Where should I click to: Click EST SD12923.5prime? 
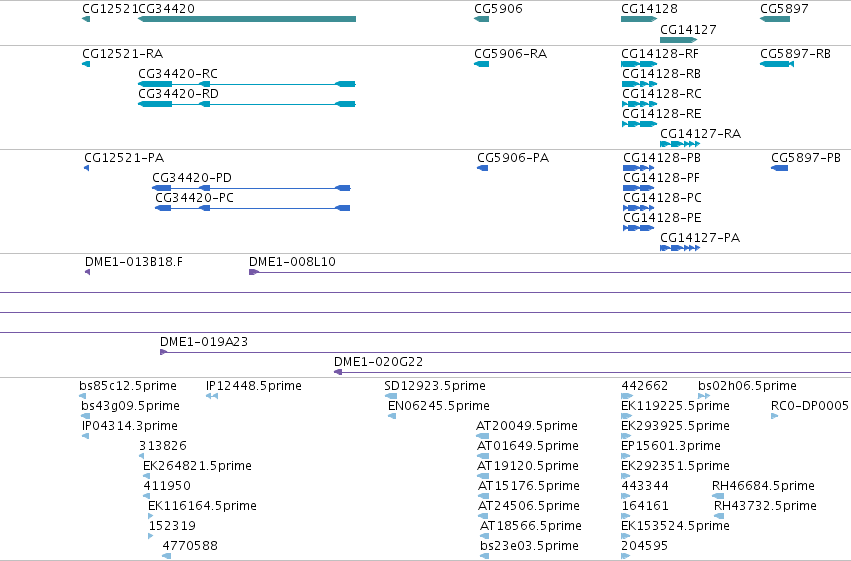(391, 396)
